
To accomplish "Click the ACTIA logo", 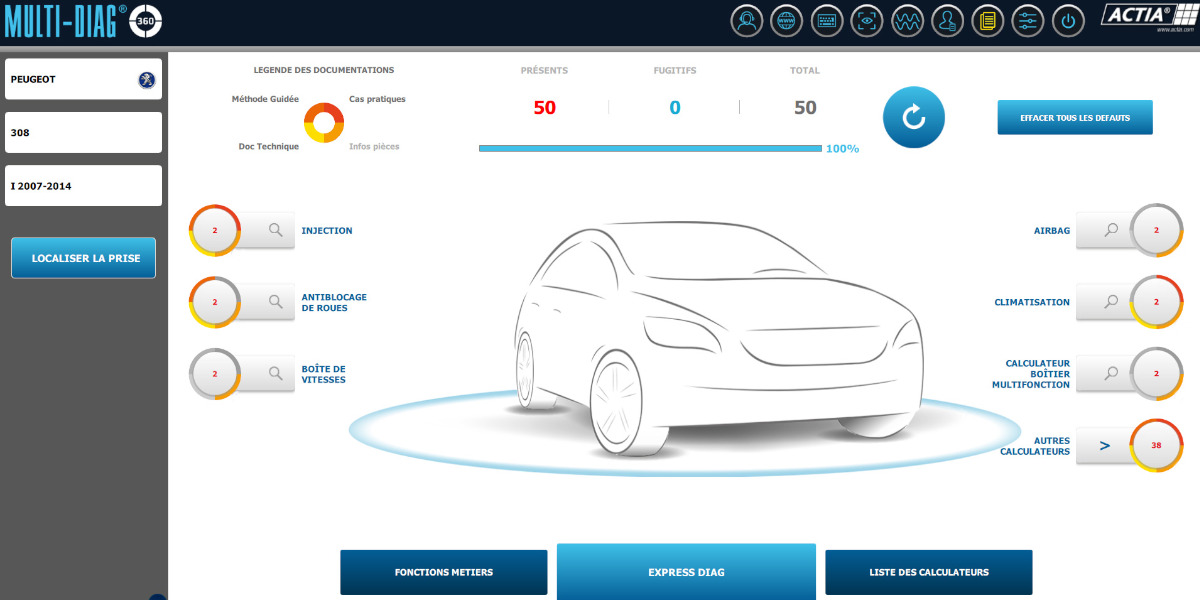I will point(1147,17).
